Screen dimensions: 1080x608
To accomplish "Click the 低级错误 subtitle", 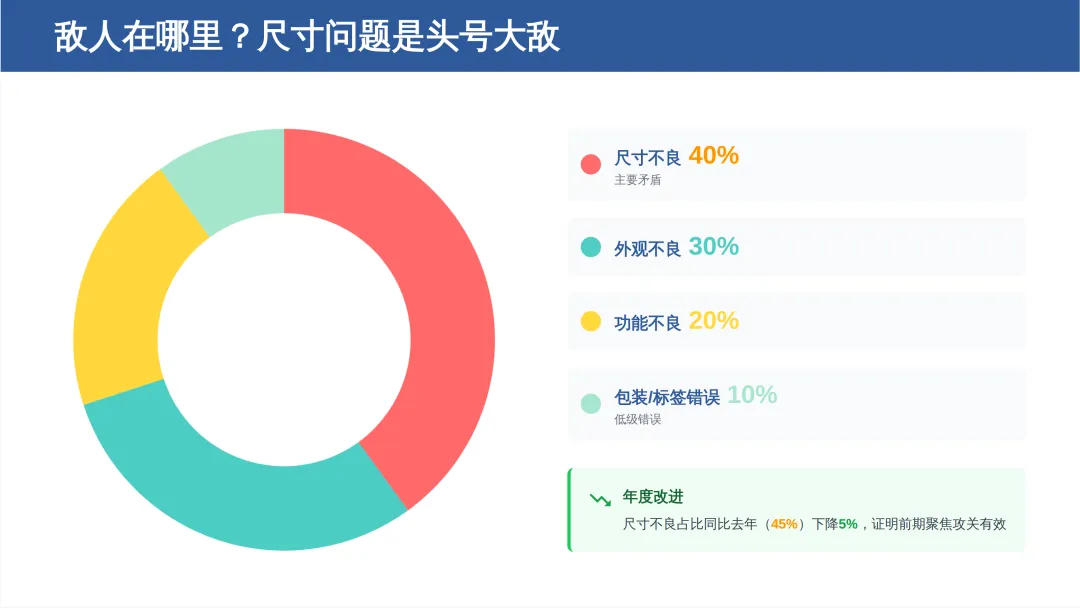I will pos(637,419).
